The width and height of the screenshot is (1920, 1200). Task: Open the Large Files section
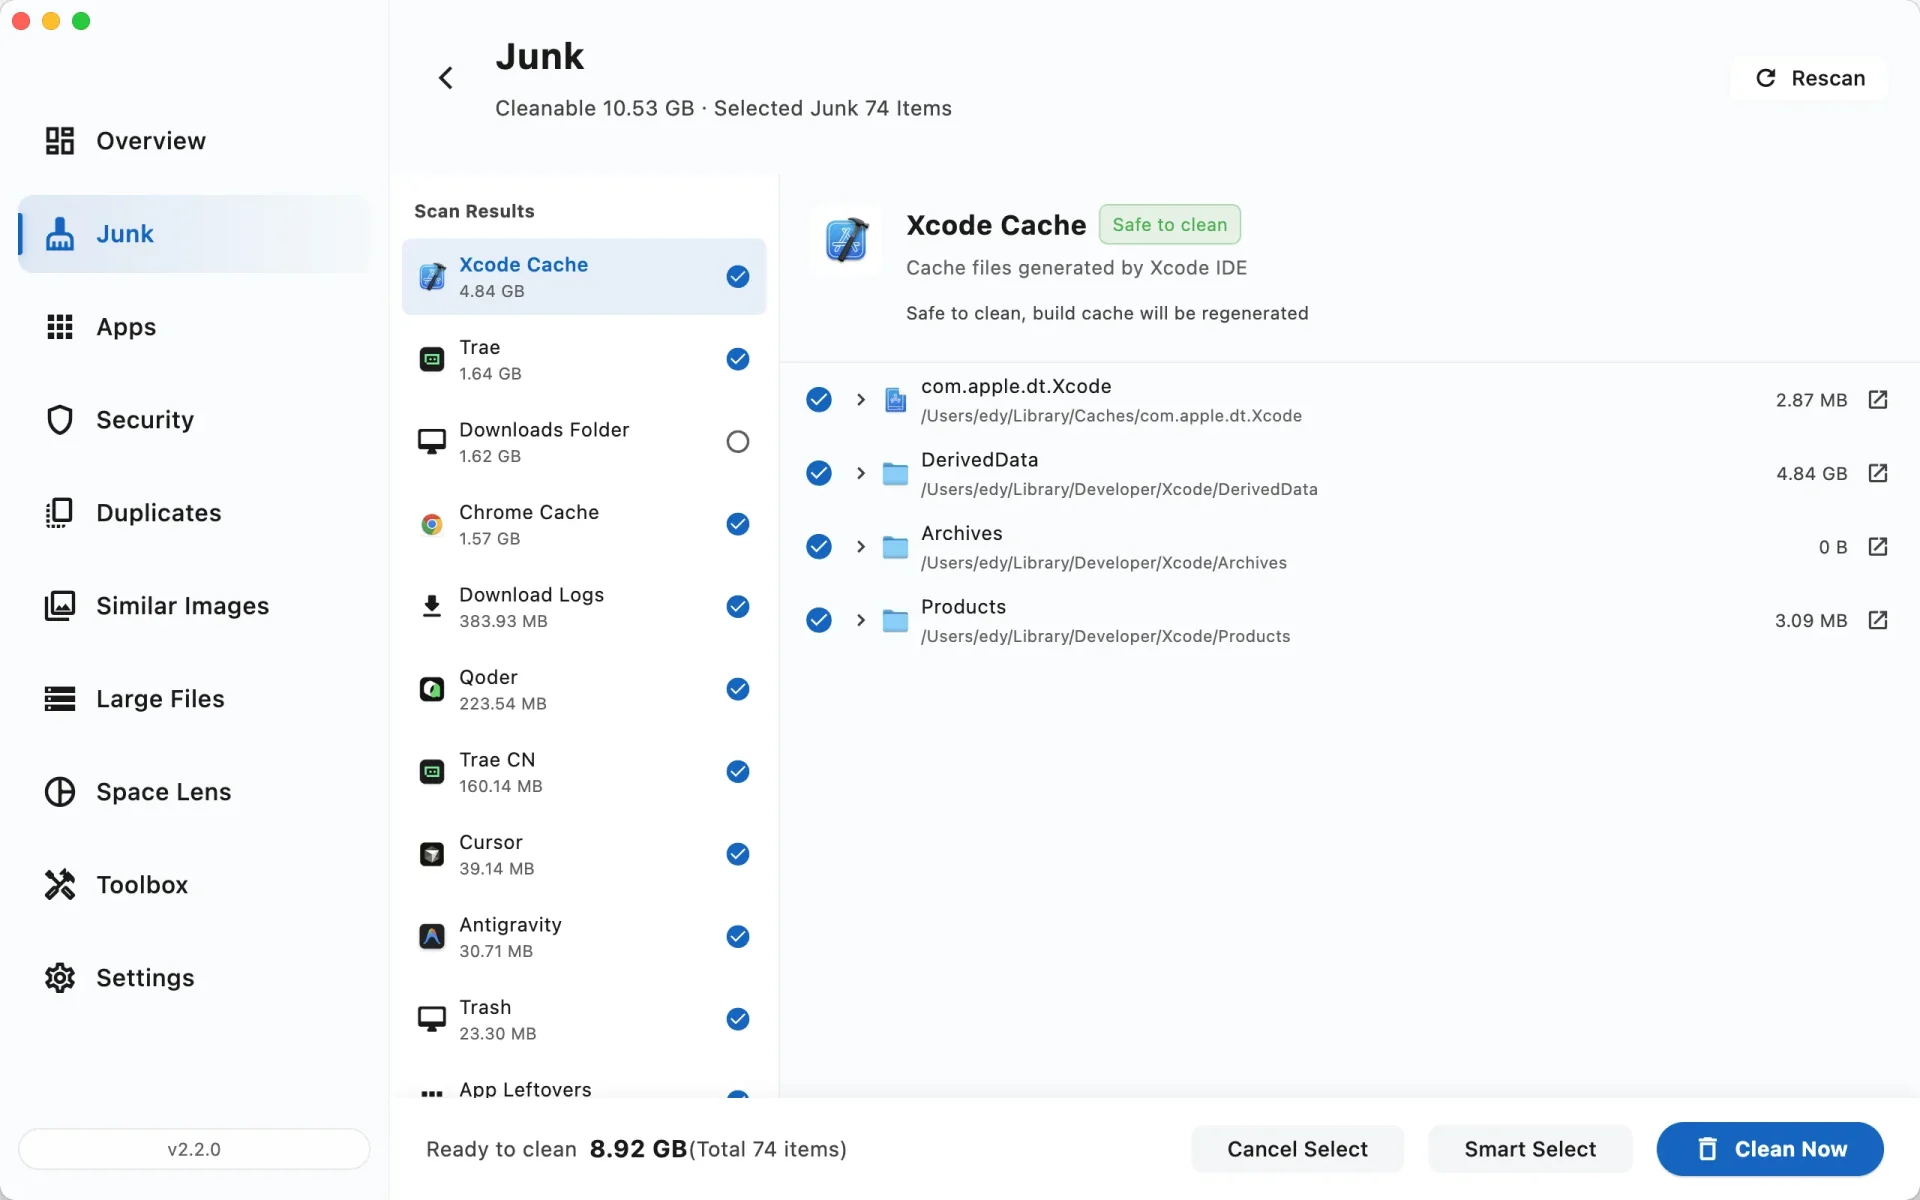(x=160, y=699)
